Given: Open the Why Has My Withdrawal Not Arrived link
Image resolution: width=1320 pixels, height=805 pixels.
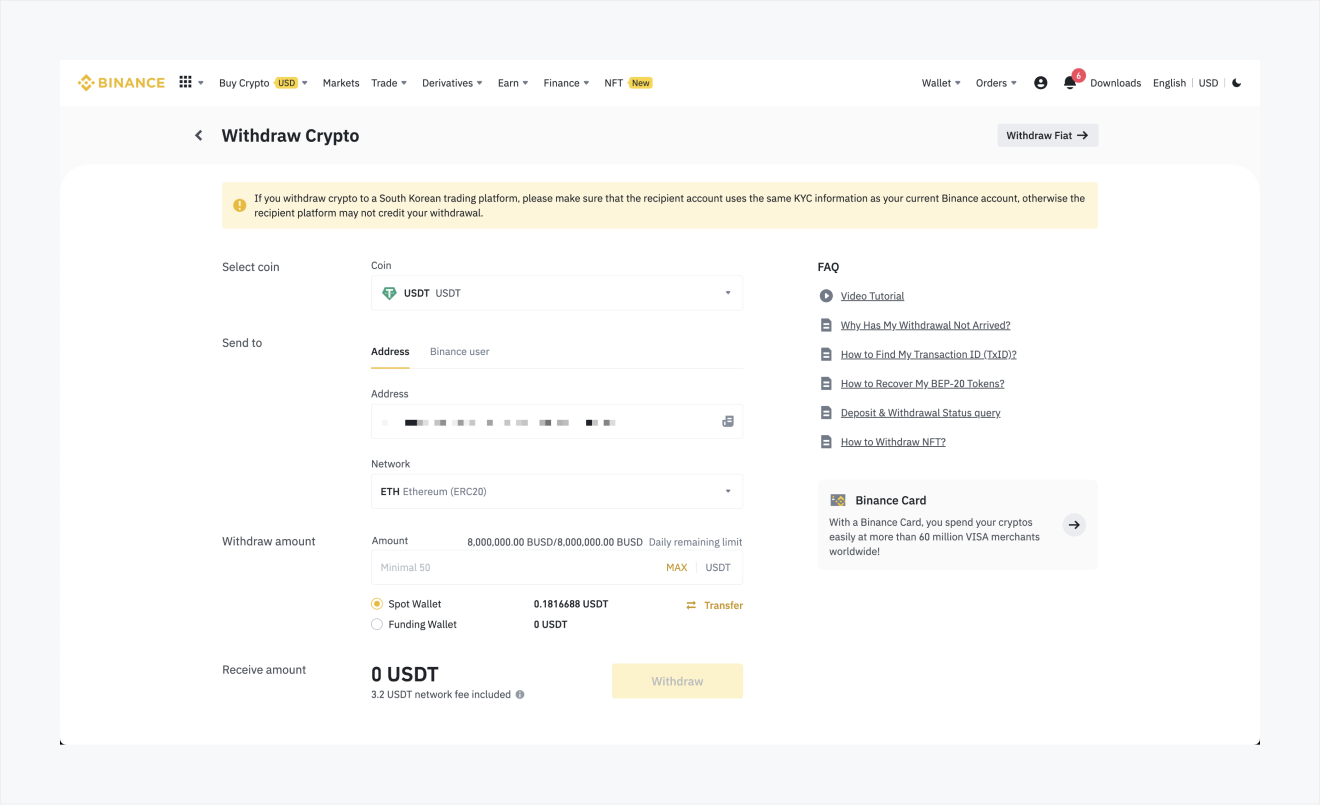Looking at the screenshot, I should coord(925,324).
